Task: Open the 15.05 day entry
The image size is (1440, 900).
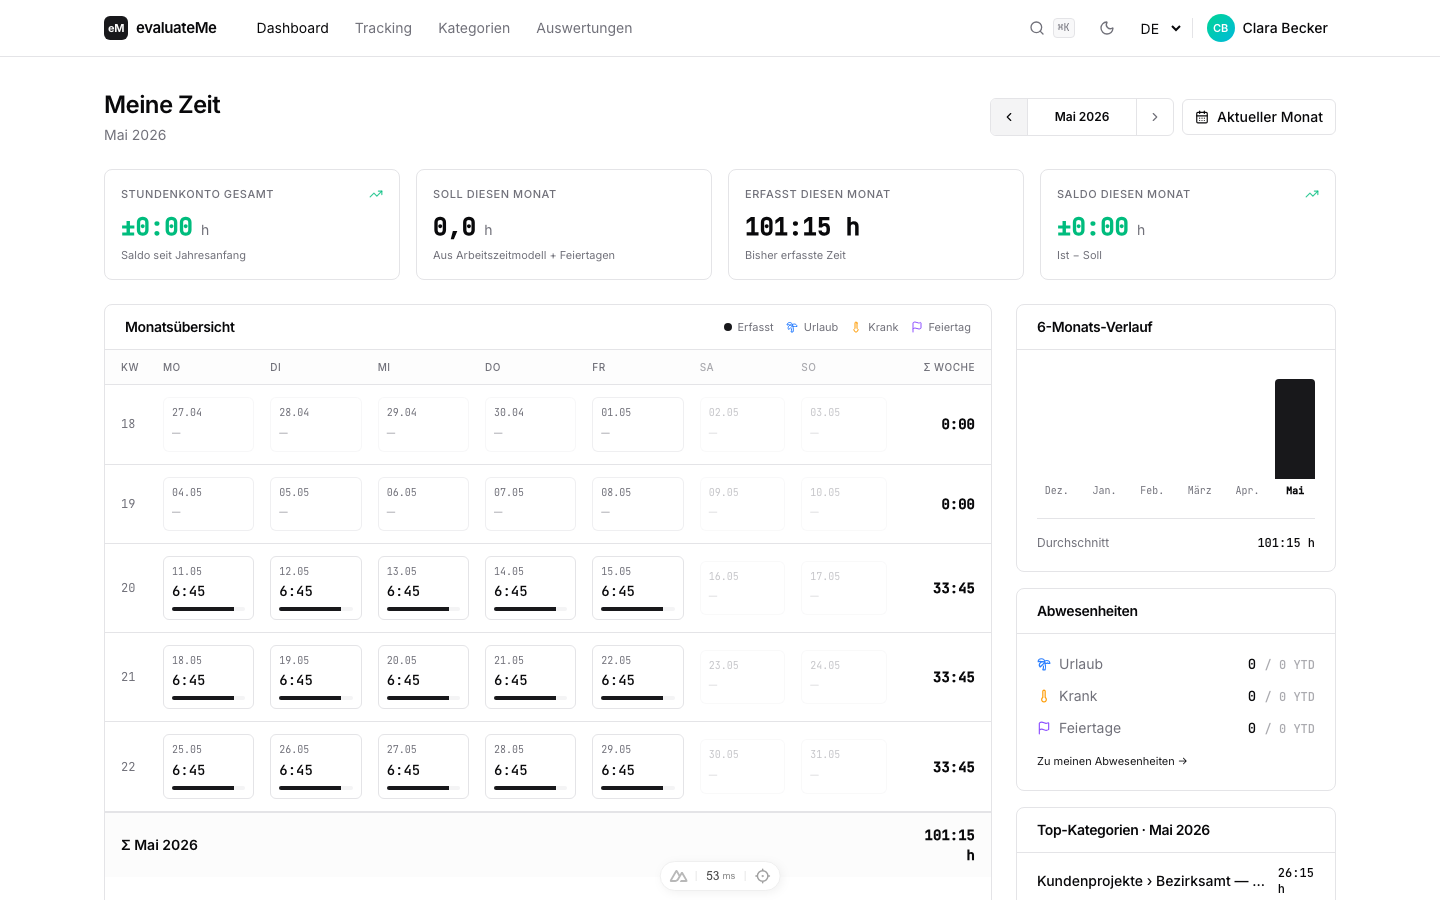Action: click(638, 588)
